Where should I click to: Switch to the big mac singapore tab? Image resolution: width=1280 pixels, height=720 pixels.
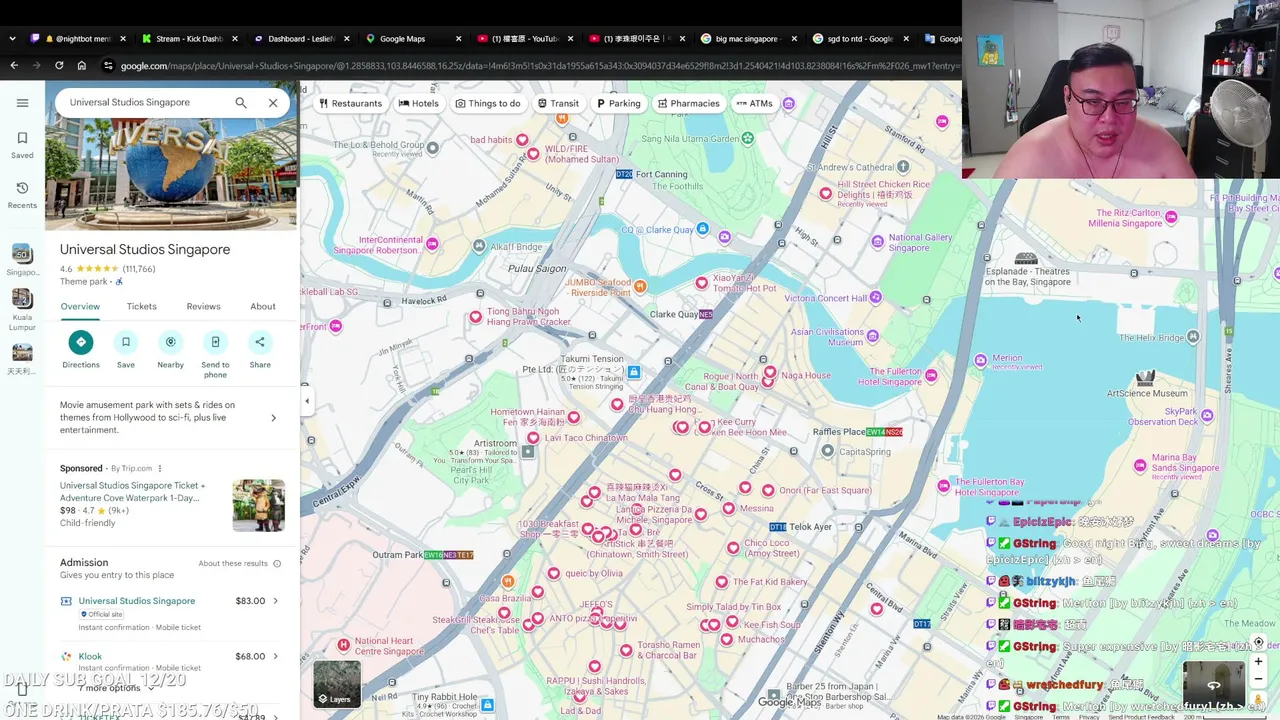click(x=749, y=39)
